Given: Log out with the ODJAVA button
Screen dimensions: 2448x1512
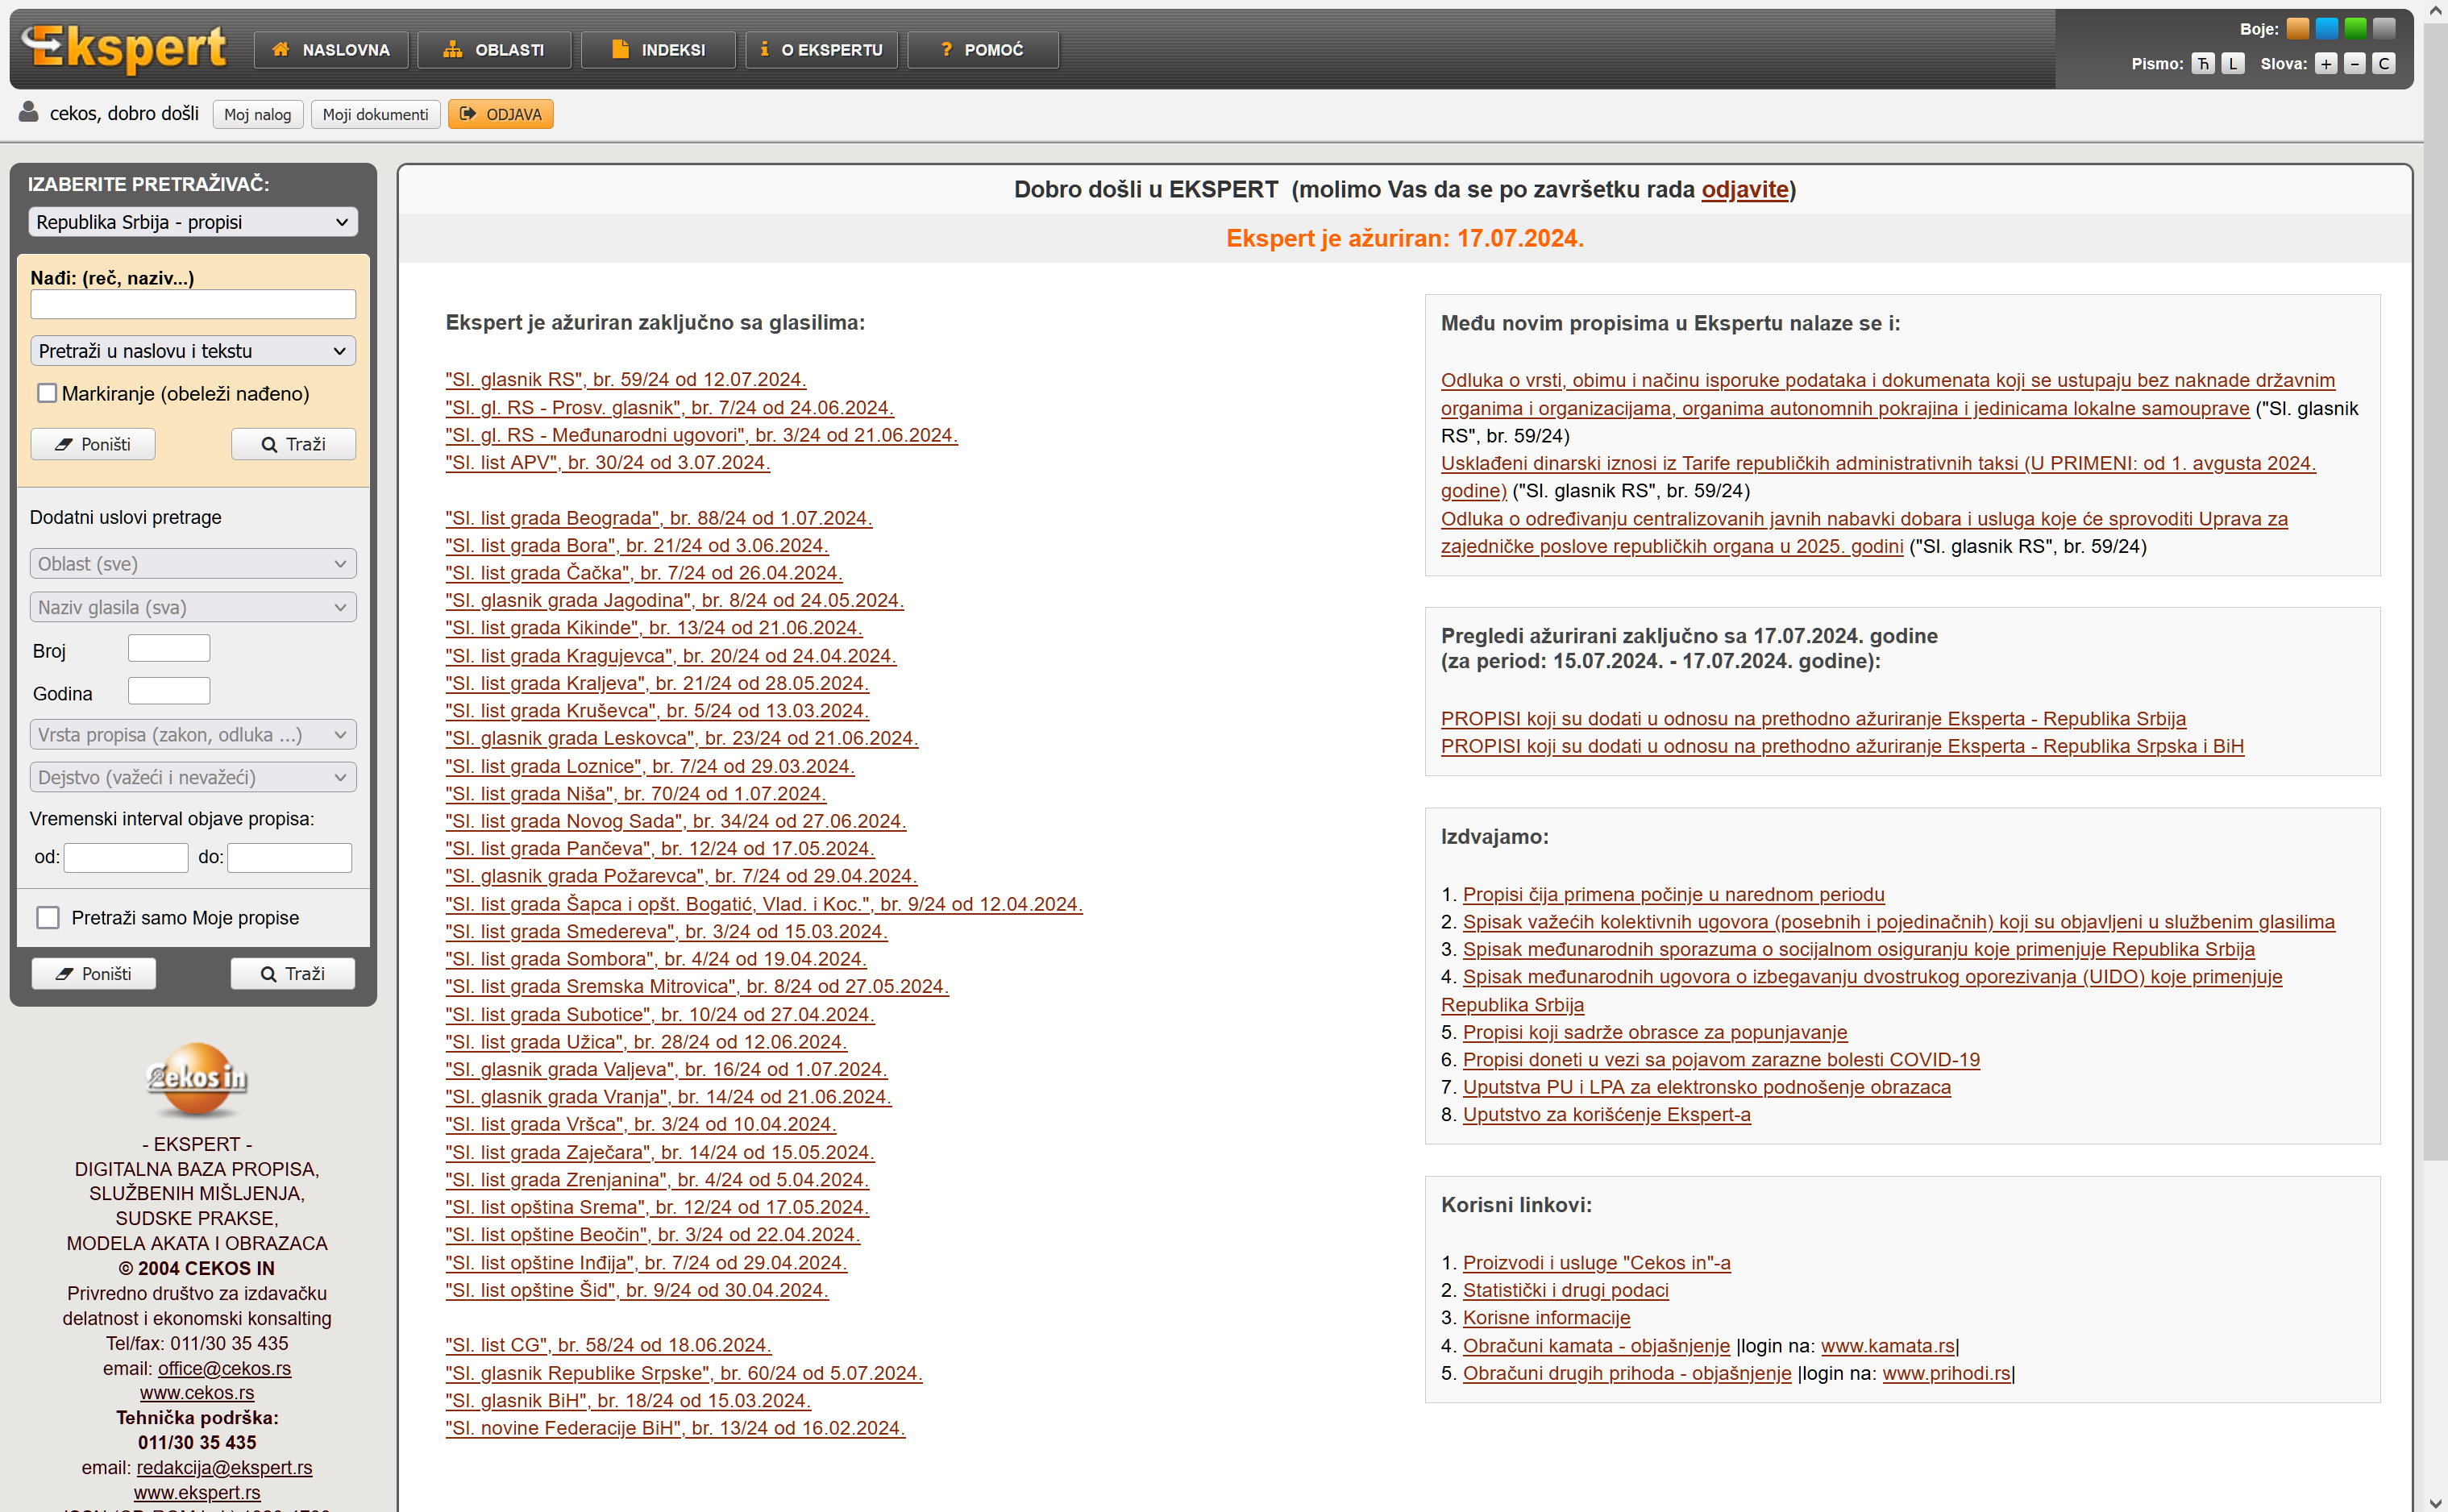Looking at the screenshot, I should pyautogui.click(x=500, y=114).
